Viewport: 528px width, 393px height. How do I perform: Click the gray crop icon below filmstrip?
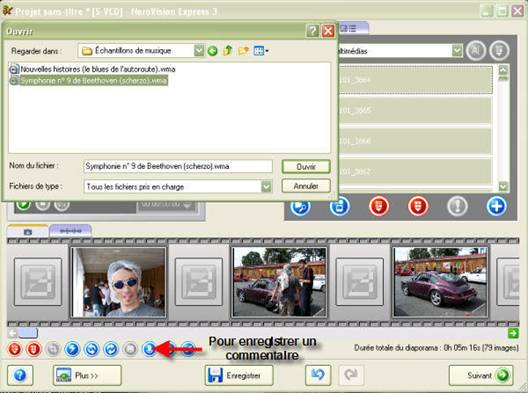click(53, 349)
